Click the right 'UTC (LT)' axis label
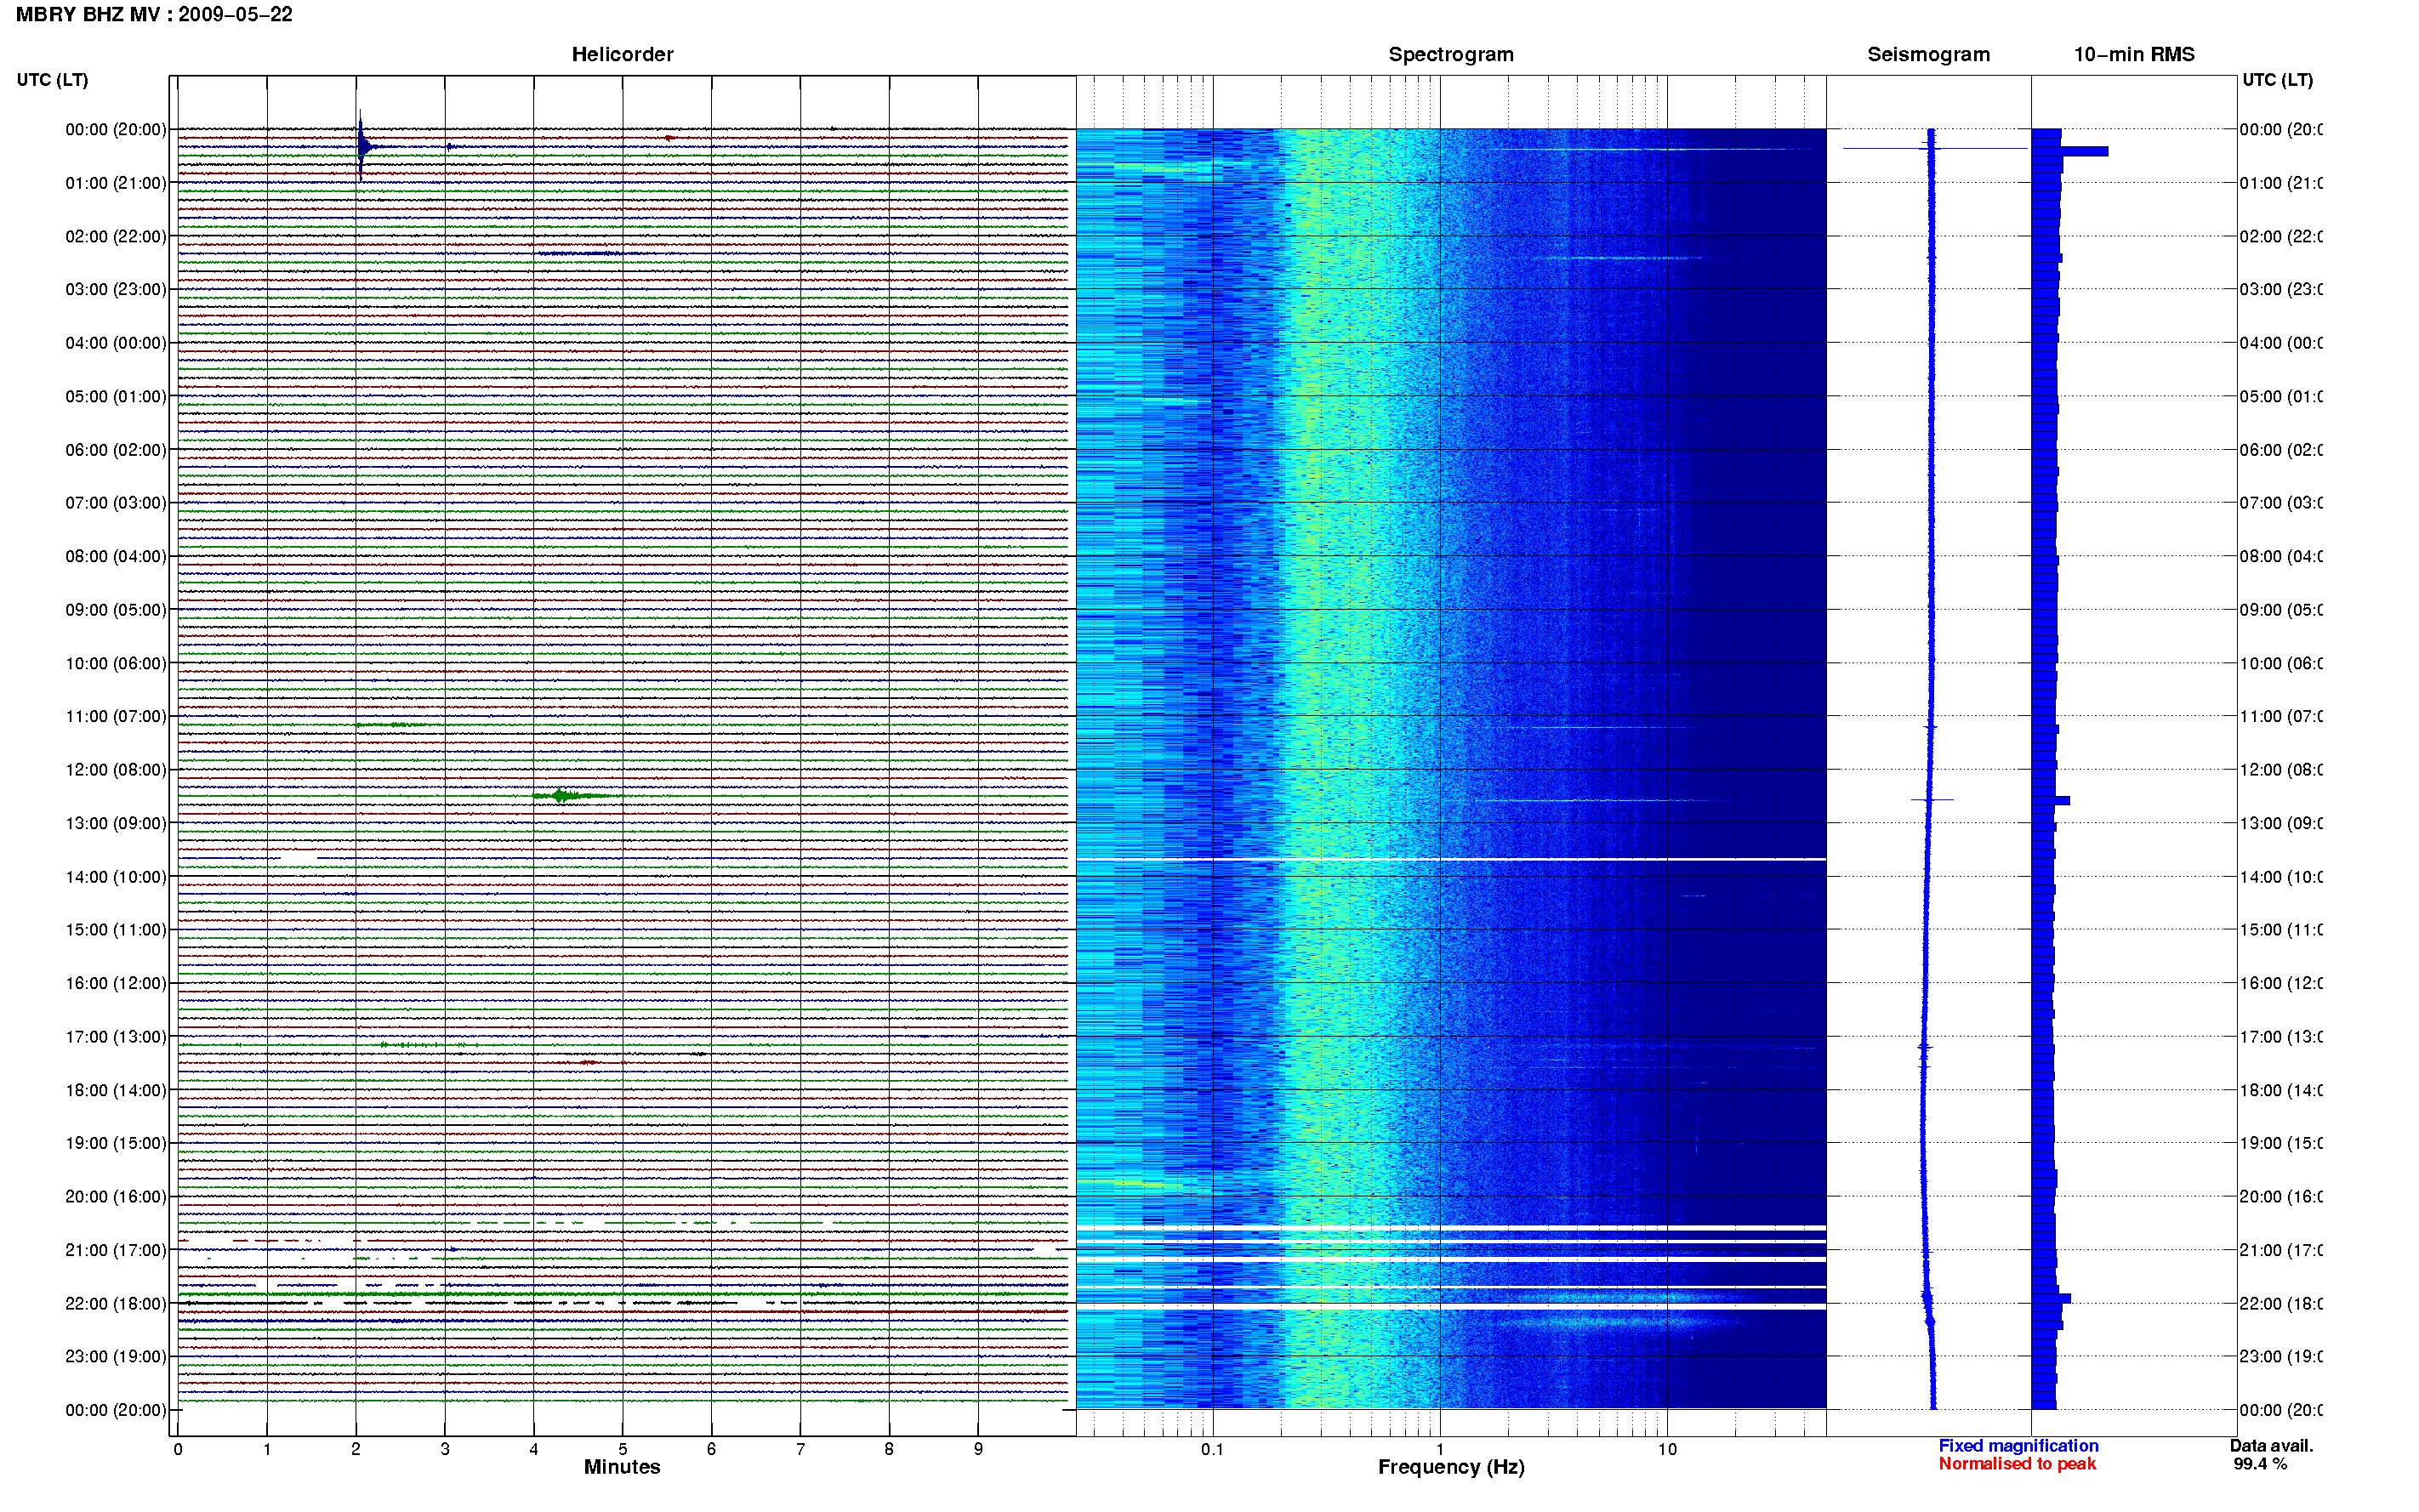Viewport: 2419px width, 1512px height. [2277, 80]
